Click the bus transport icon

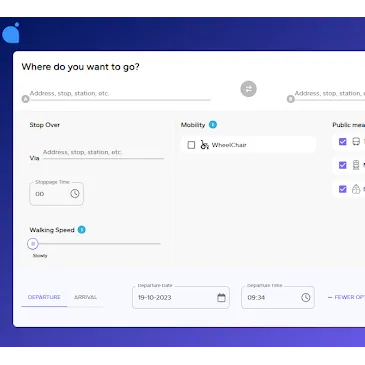(x=356, y=142)
